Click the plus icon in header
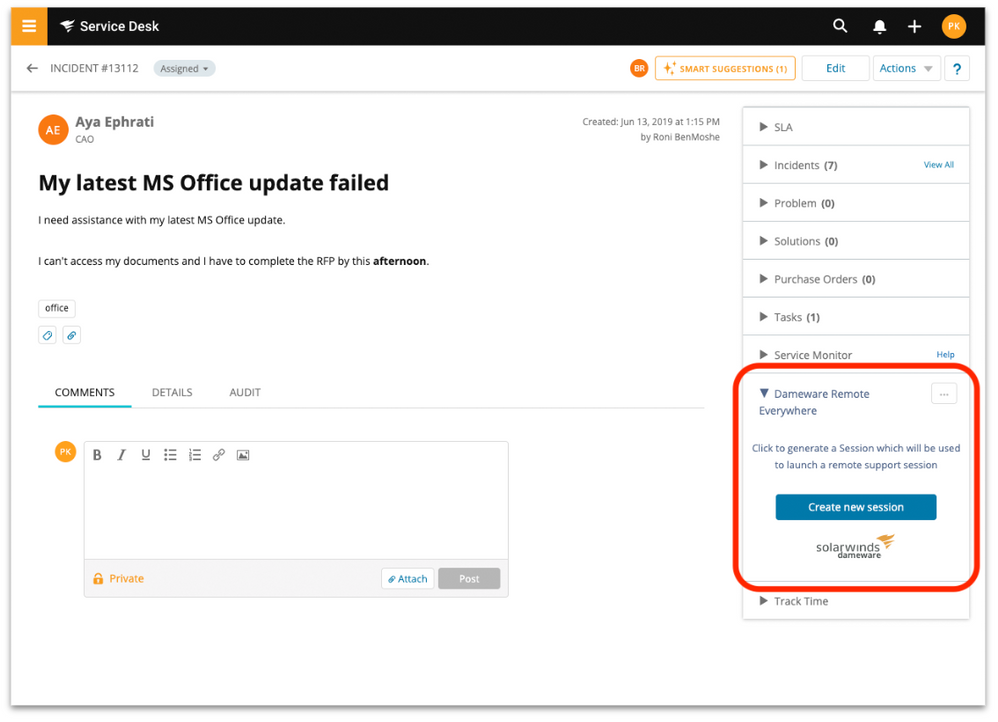The image size is (998, 722). point(914,27)
